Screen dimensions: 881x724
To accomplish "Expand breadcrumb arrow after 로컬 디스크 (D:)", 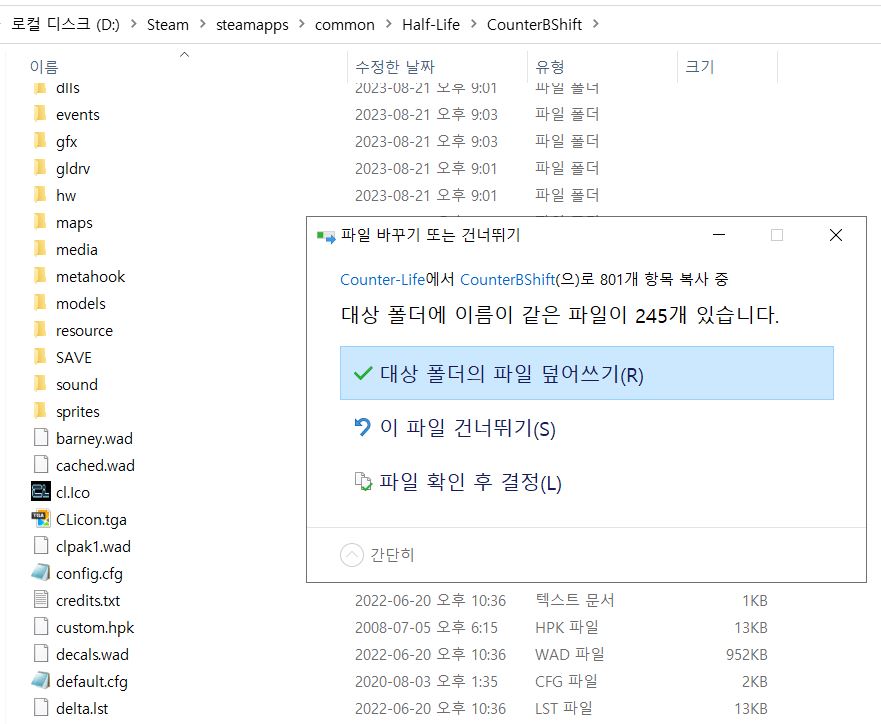I will coord(133,24).
